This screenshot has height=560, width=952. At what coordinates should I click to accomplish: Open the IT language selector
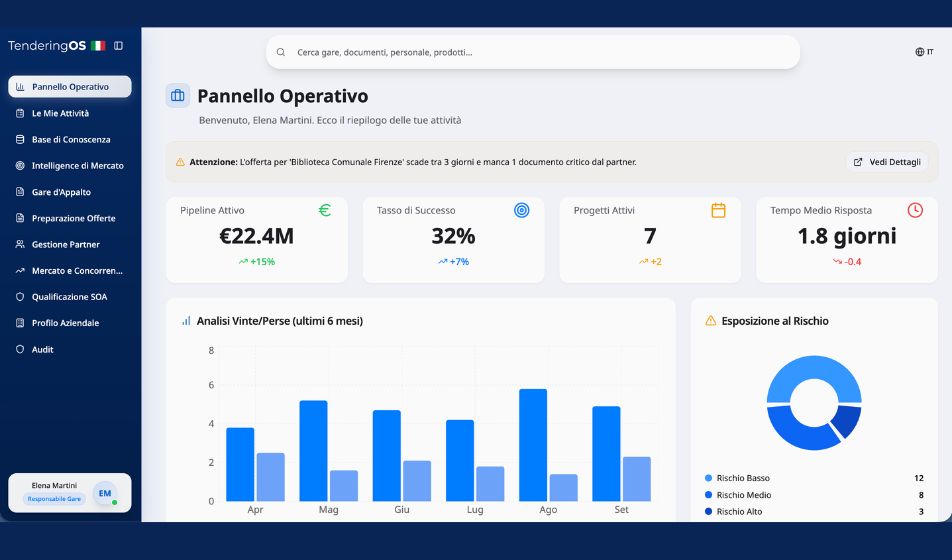pos(924,52)
